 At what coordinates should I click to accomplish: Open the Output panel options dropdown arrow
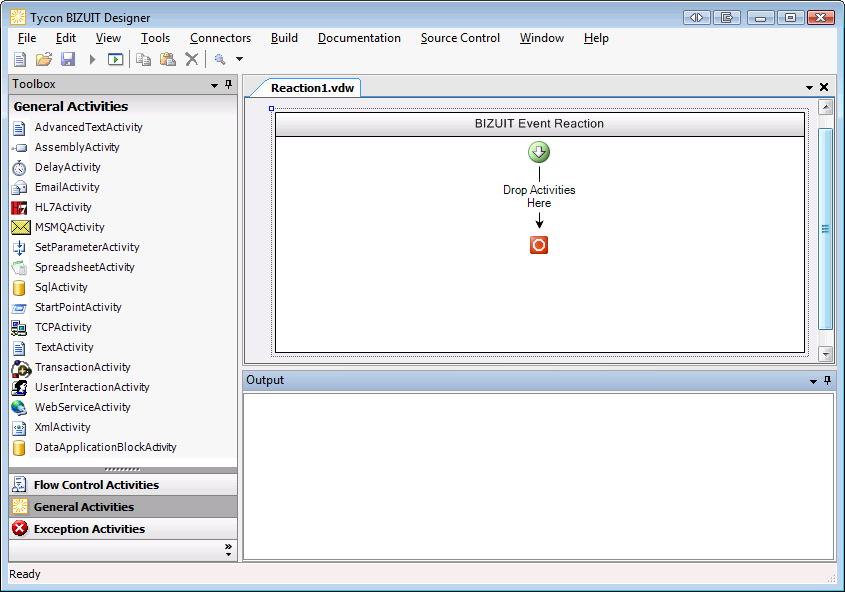point(813,381)
